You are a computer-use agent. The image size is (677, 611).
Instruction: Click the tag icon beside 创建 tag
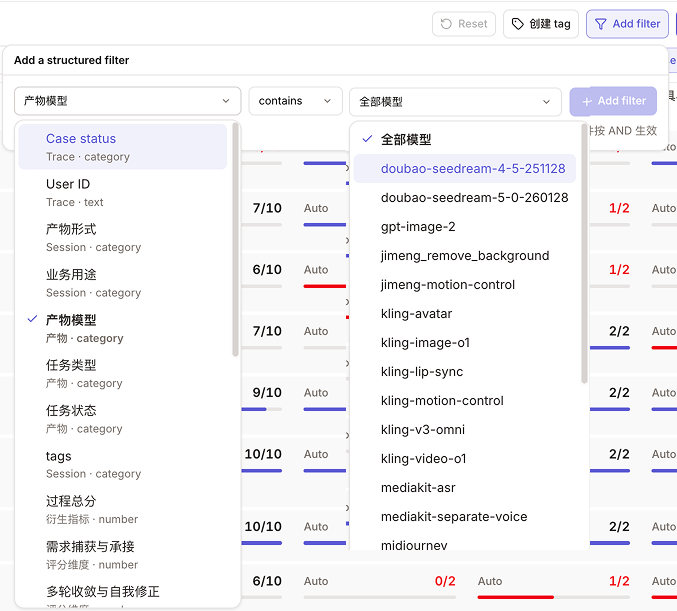pos(517,24)
